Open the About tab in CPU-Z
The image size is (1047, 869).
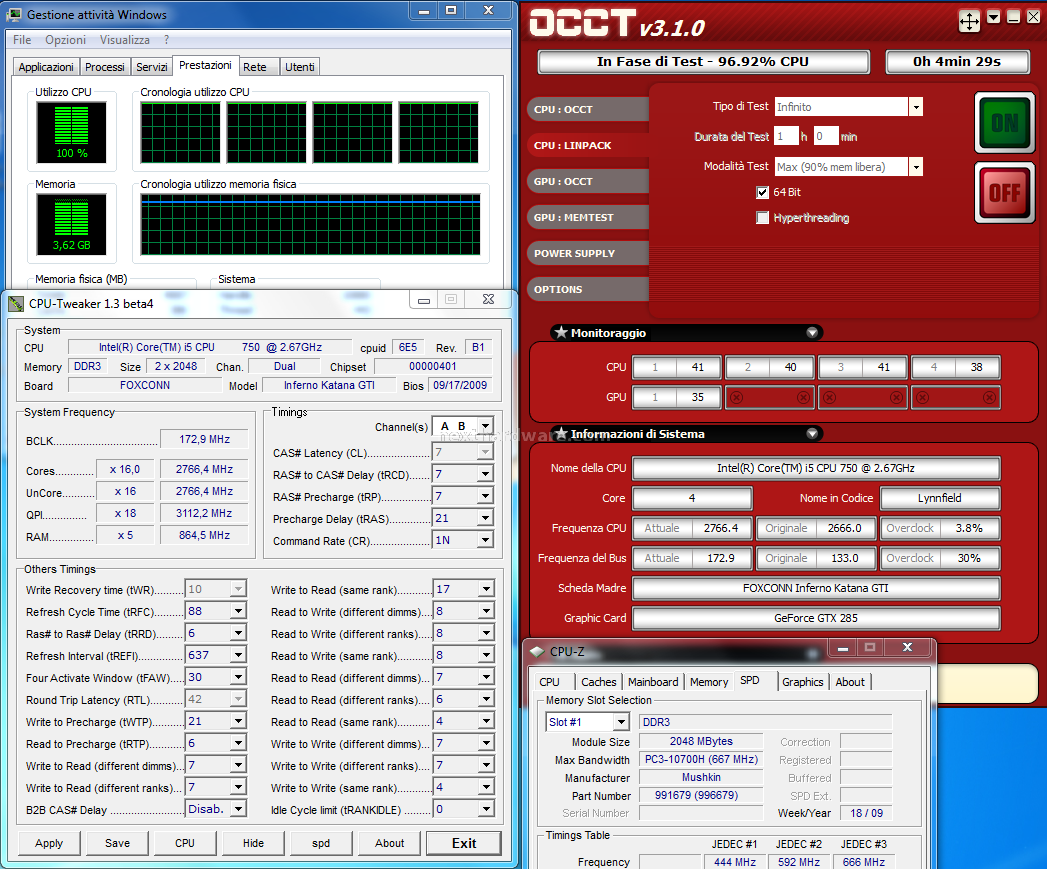(850, 682)
